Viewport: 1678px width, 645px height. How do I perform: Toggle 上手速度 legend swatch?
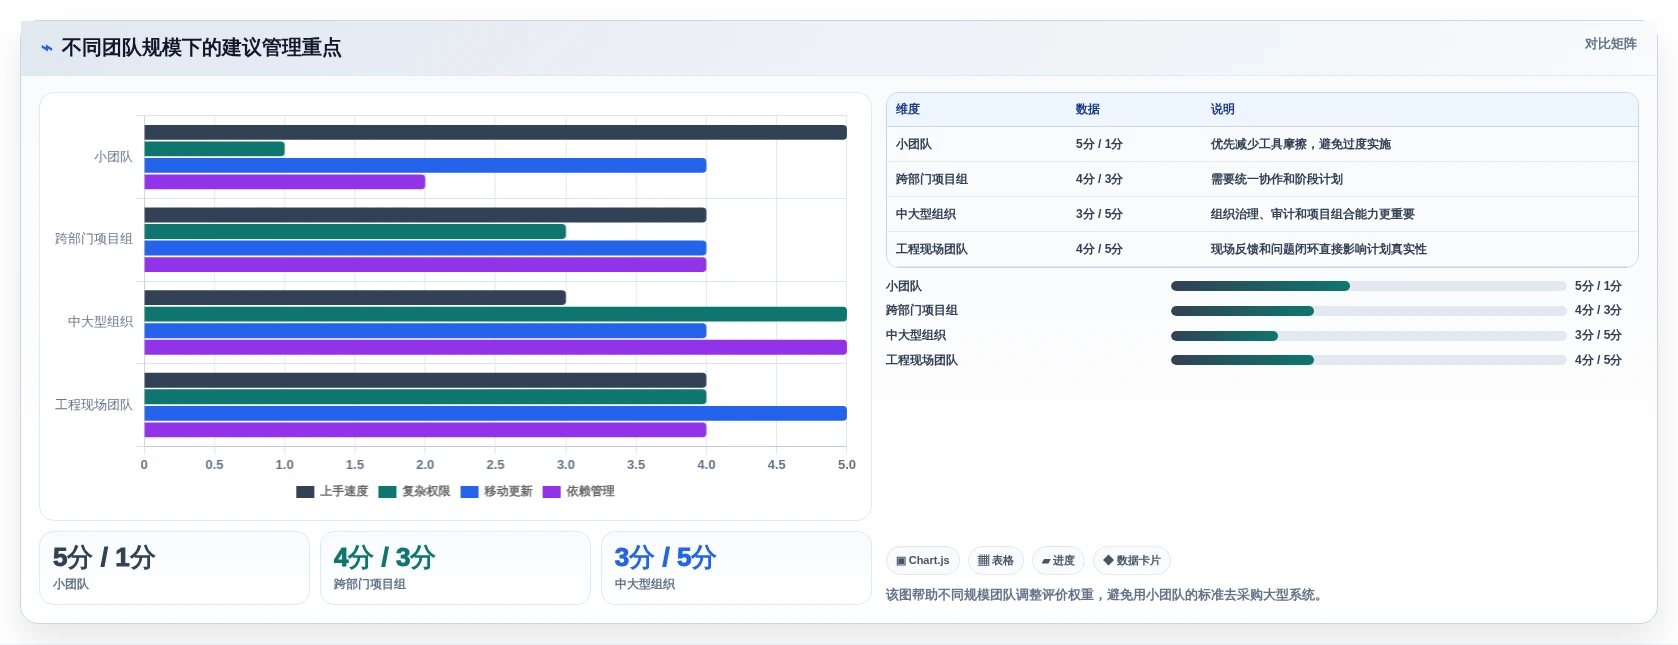(x=305, y=491)
